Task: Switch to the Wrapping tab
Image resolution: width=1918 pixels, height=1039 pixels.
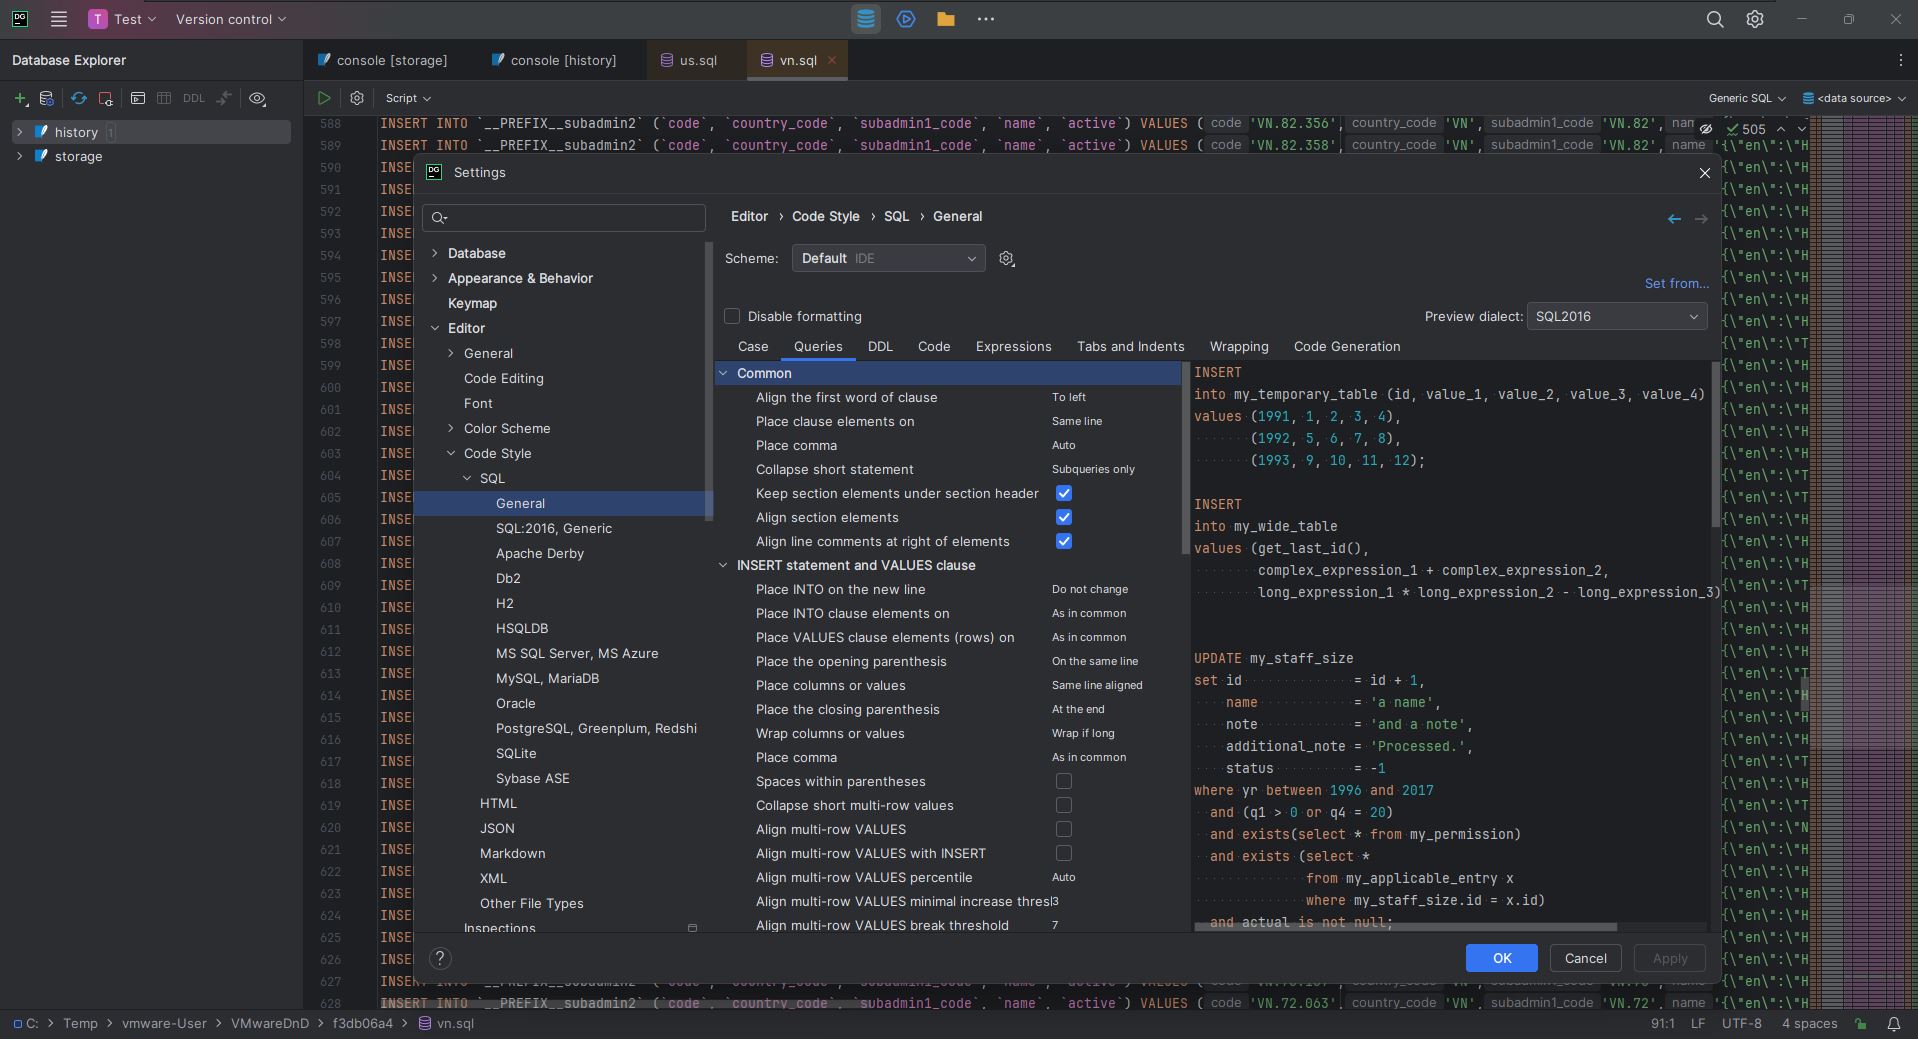Action: click(x=1238, y=346)
